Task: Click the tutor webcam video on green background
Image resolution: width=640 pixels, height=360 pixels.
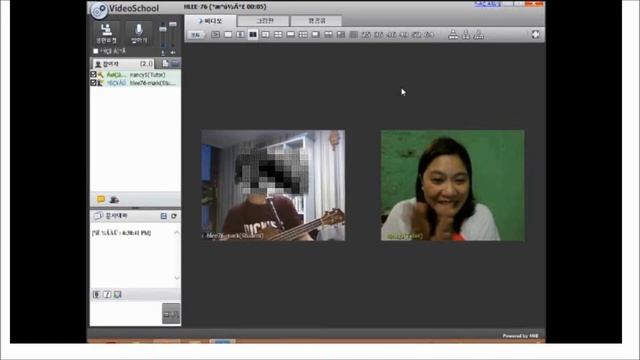Action: coord(453,185)
